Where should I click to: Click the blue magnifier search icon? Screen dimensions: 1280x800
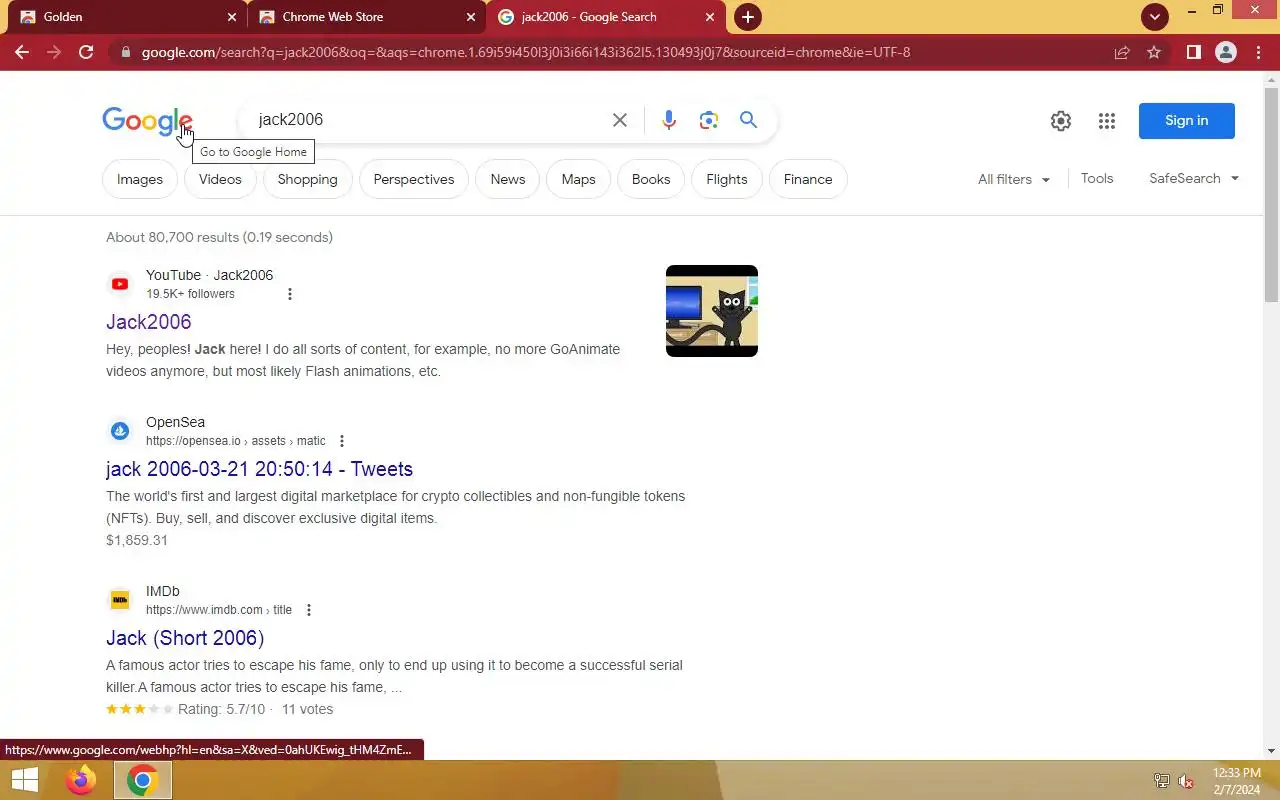[x=748, y=120]
